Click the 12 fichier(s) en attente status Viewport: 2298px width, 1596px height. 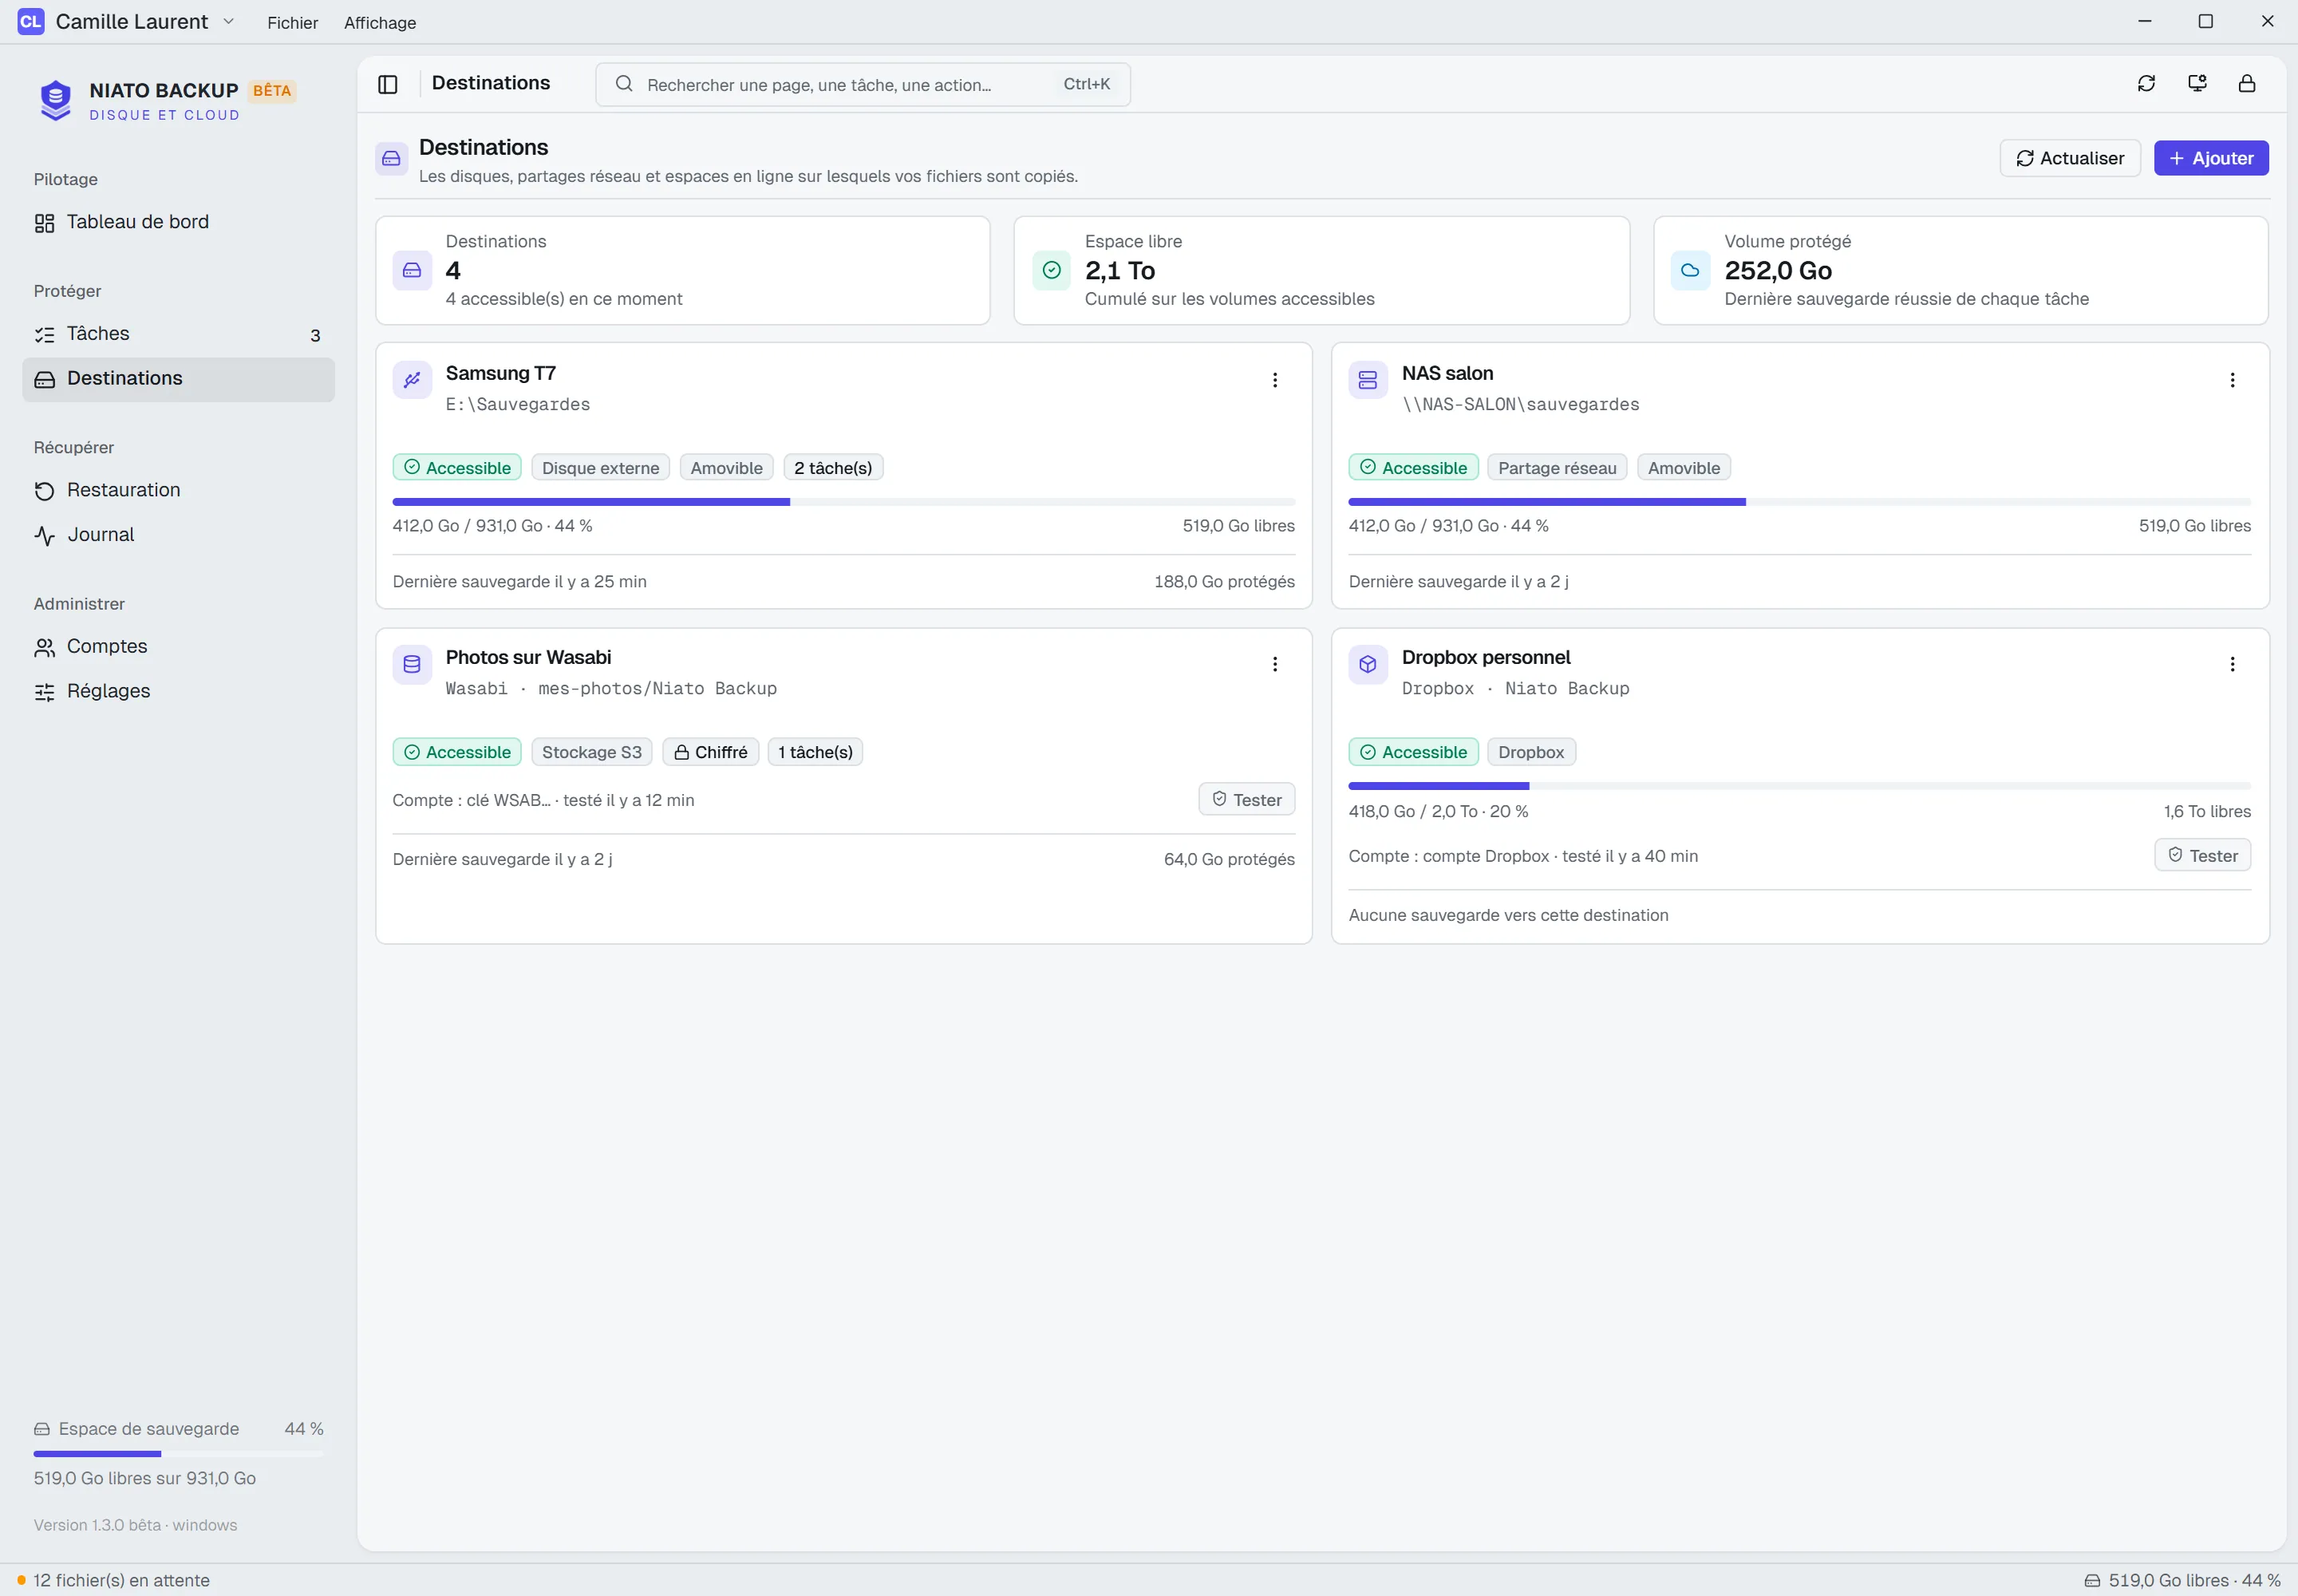point(113,1580)
